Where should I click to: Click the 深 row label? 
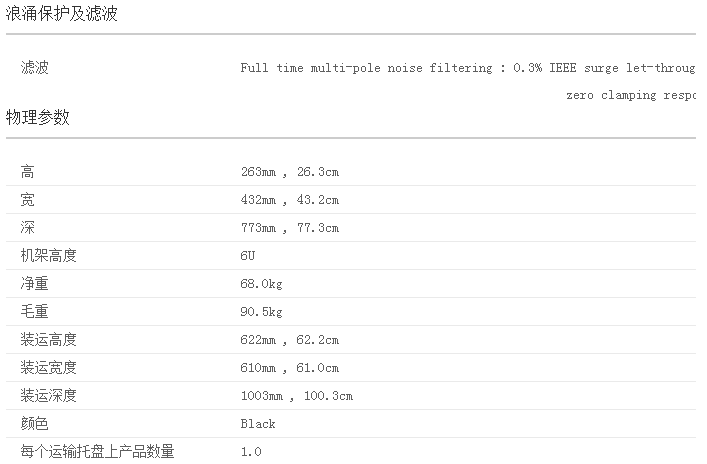28,228
